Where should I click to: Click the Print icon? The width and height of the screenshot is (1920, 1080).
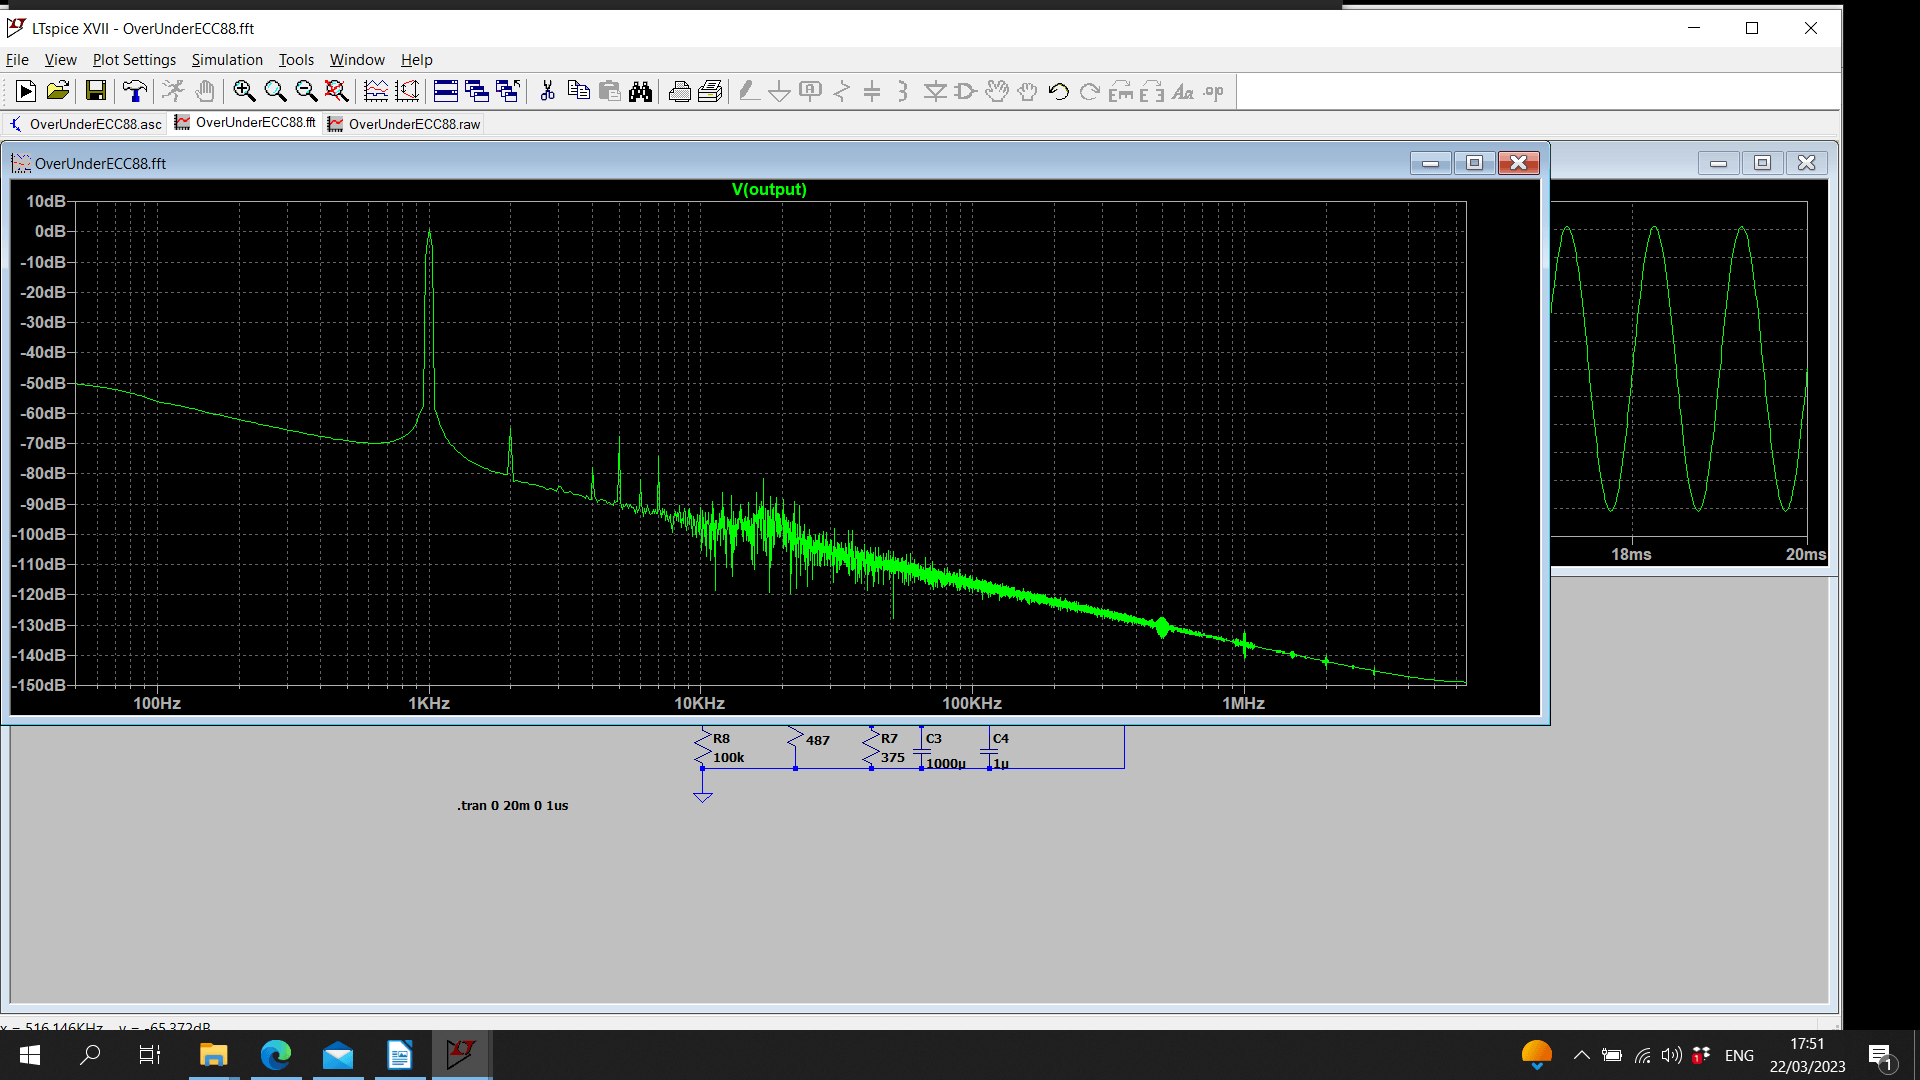point(679,92)
